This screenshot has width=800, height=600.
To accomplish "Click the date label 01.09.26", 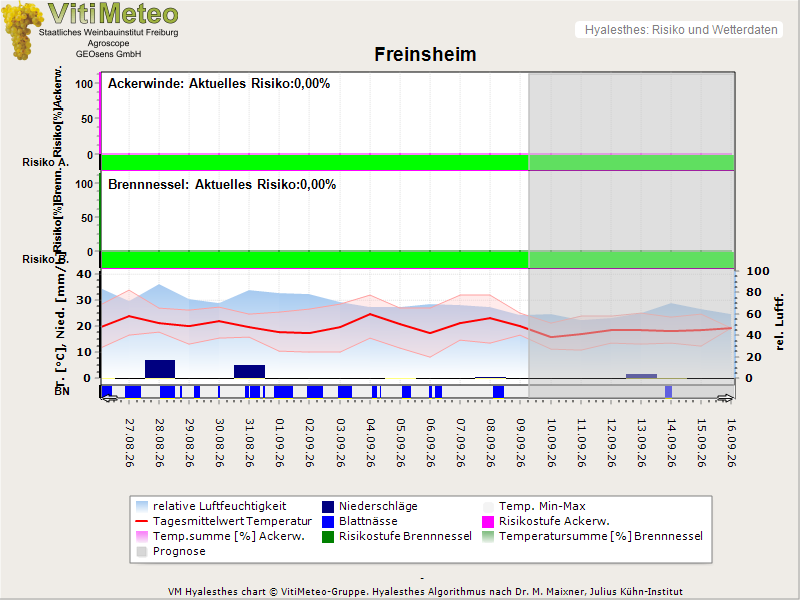I will pyautogui.click(x=280, y=443).
